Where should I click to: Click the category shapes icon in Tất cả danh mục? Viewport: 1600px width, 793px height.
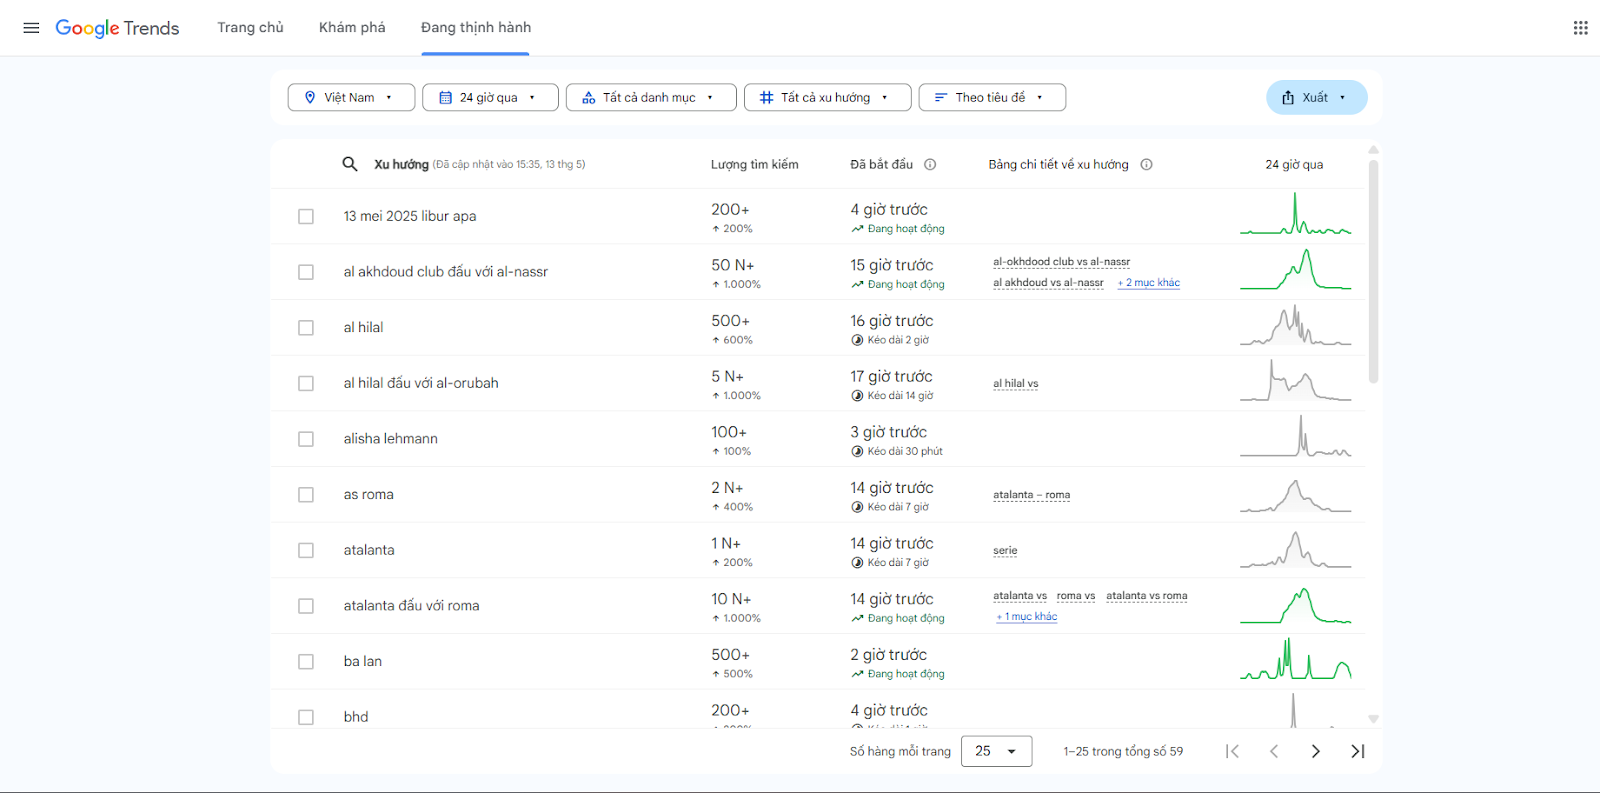pyautogui.click(x=589, y=97)
